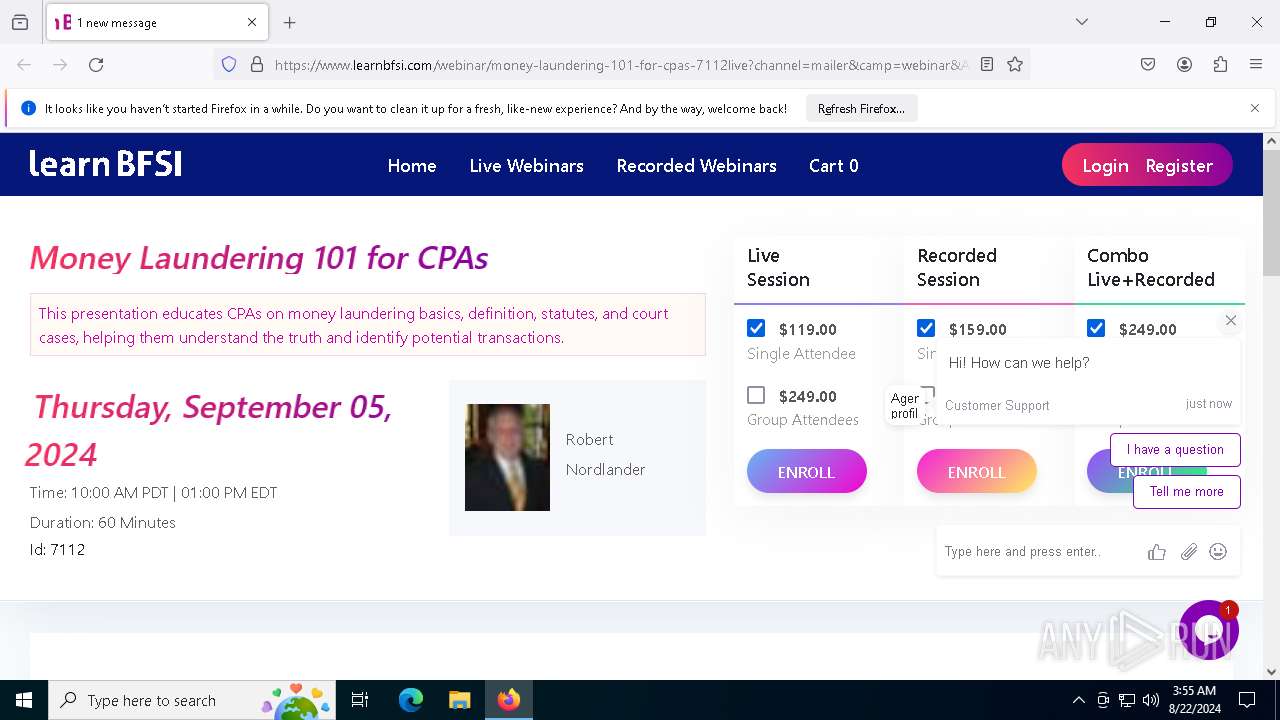Click the 'Money Laundering 101 for CPAs' title

[x=259, y=258]
